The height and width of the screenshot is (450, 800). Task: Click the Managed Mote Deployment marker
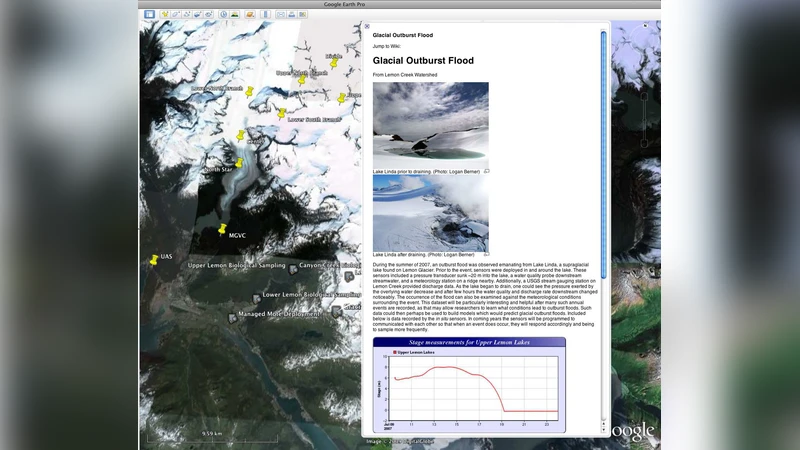coord(233,317)
